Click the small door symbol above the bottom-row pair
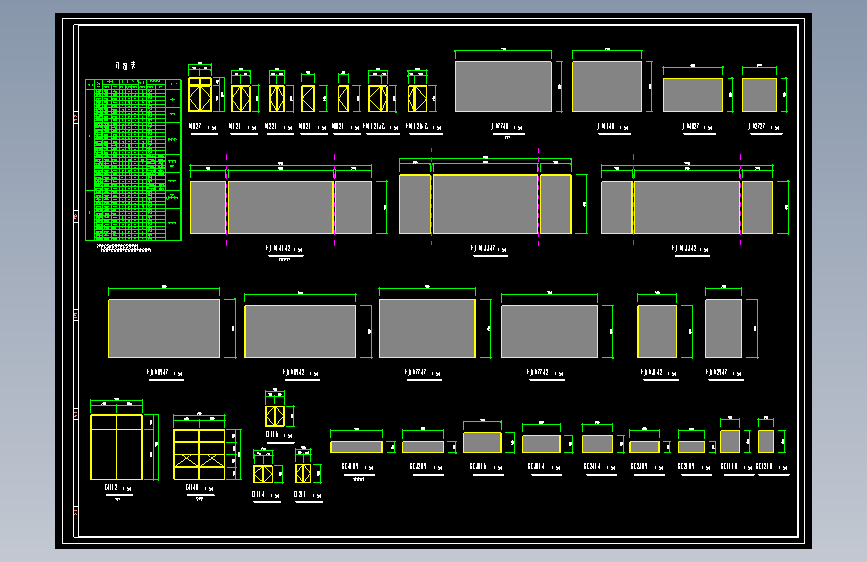Viewport: 867px width, 562px height. pyautogui.click(x=275, y=416)
